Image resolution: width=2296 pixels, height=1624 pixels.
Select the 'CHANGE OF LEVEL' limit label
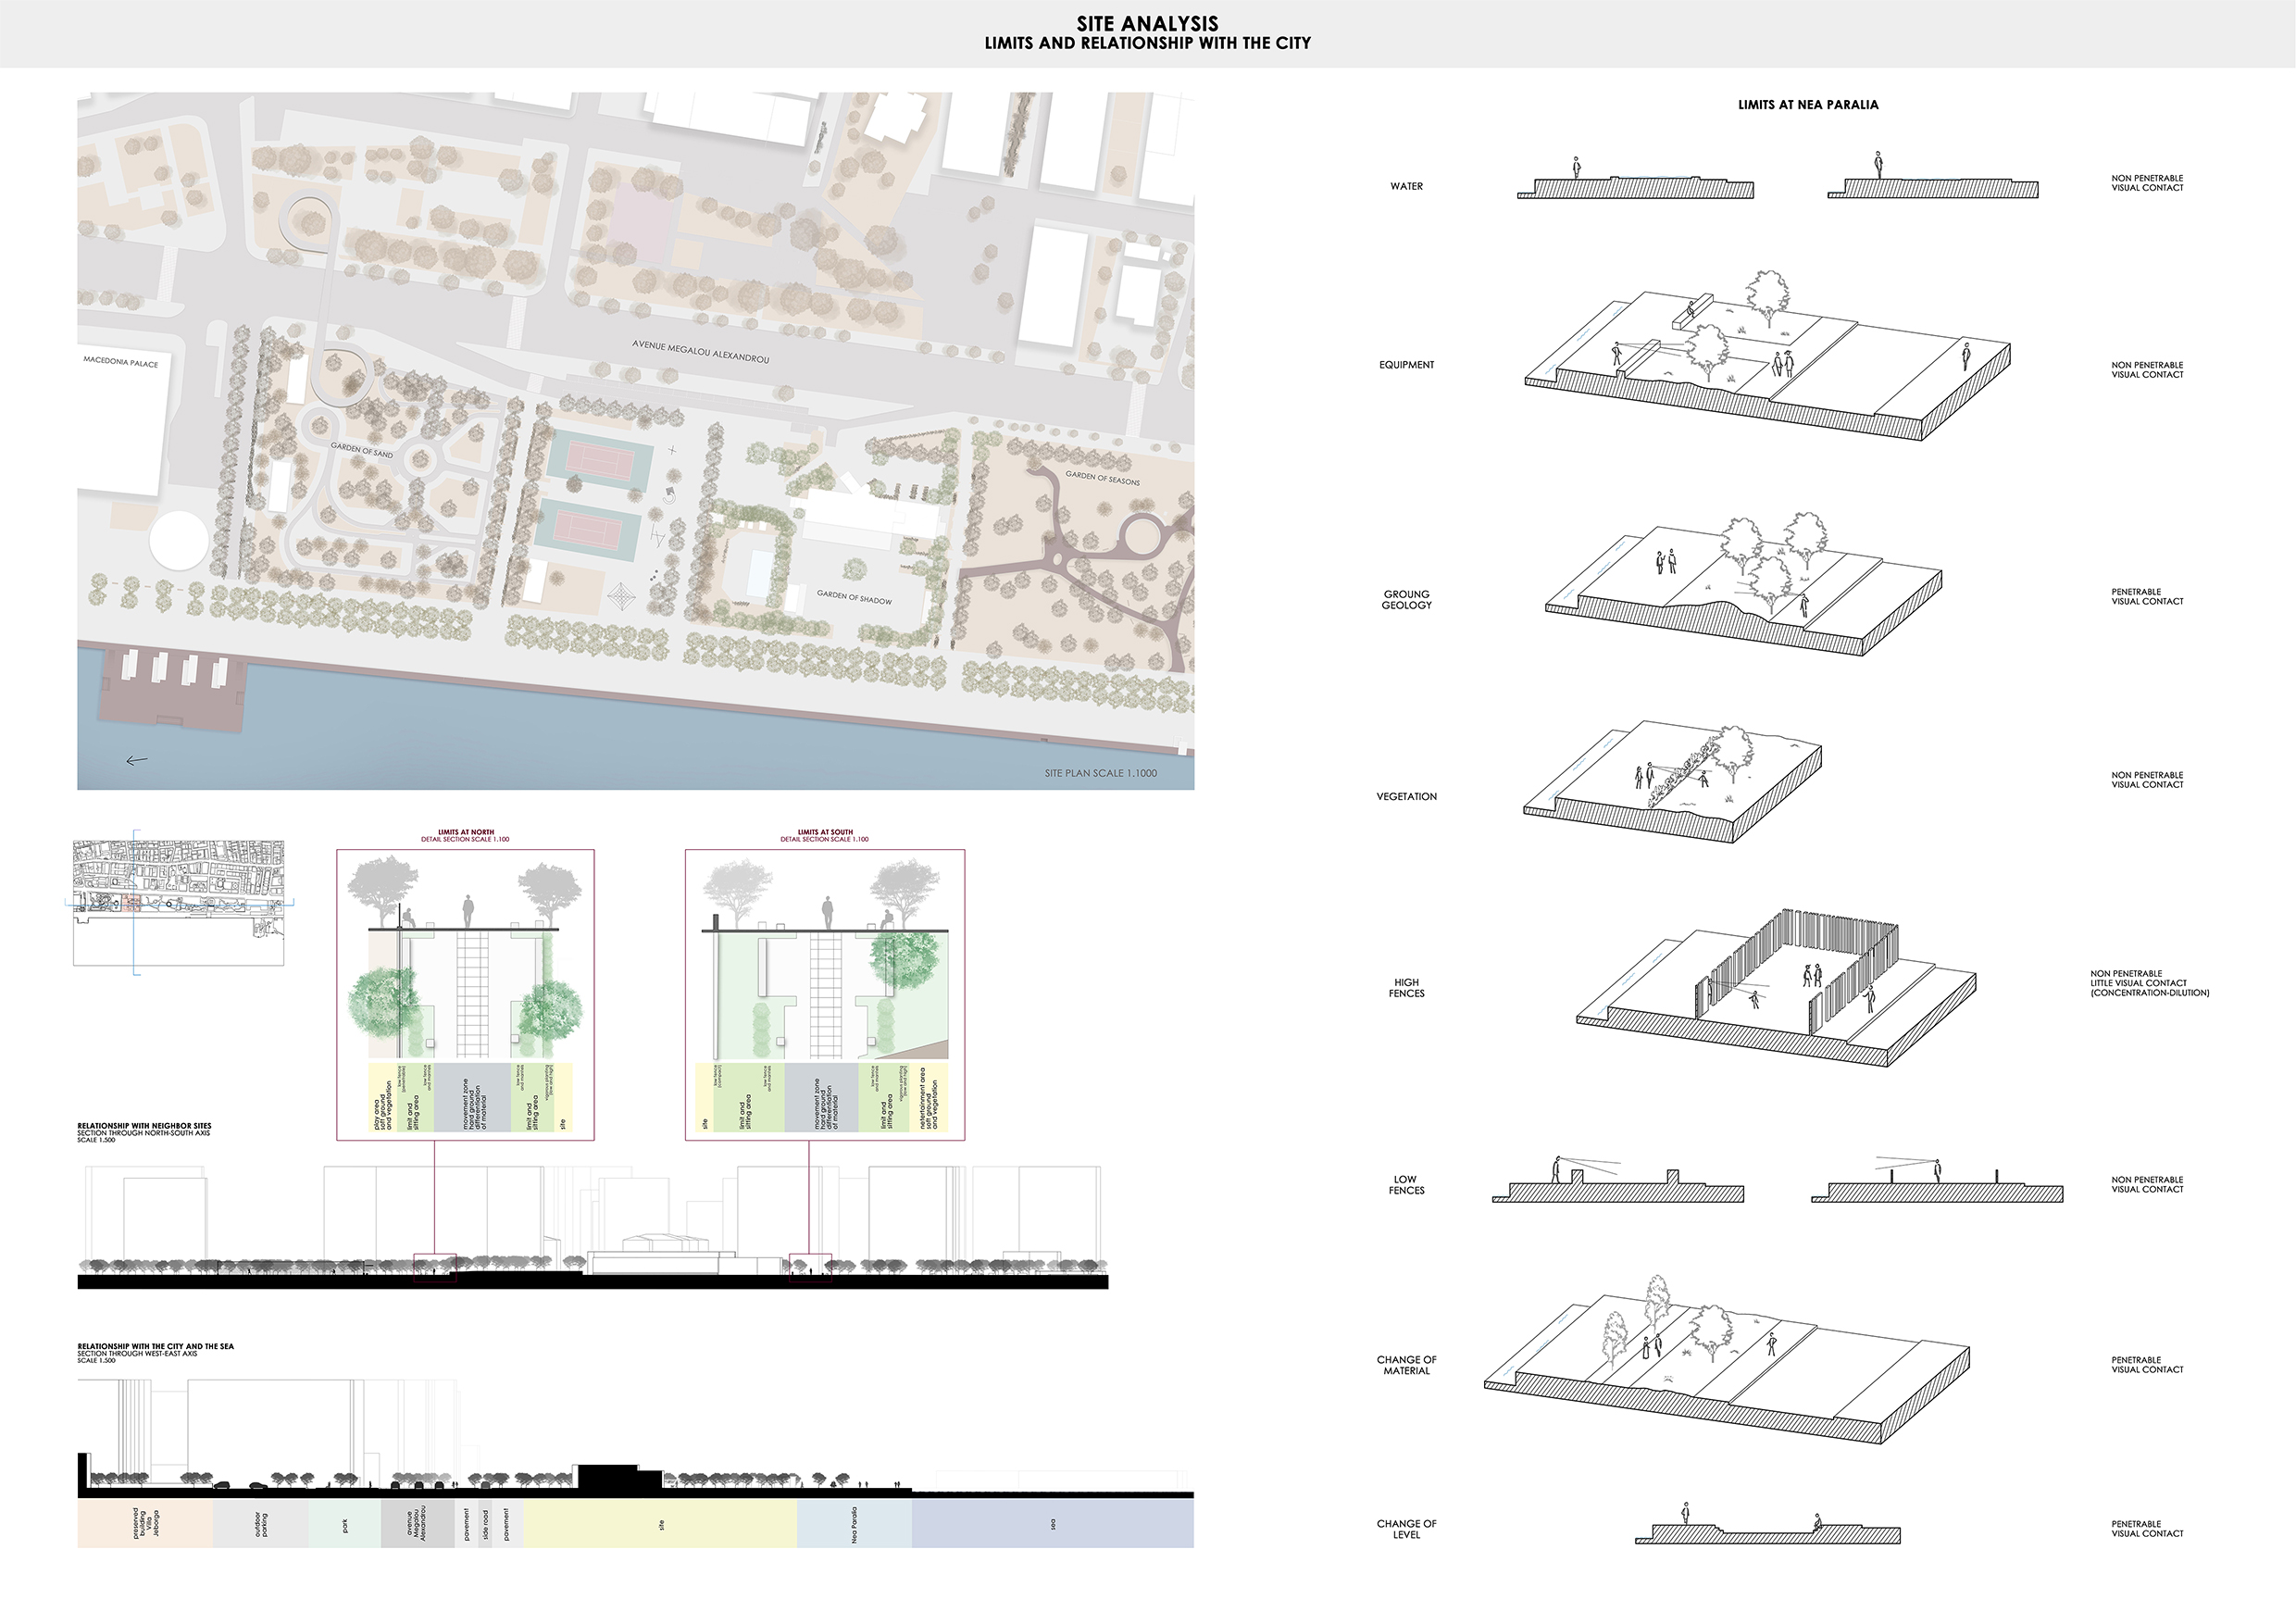pyautogui.click(x=1406, y=1529)
